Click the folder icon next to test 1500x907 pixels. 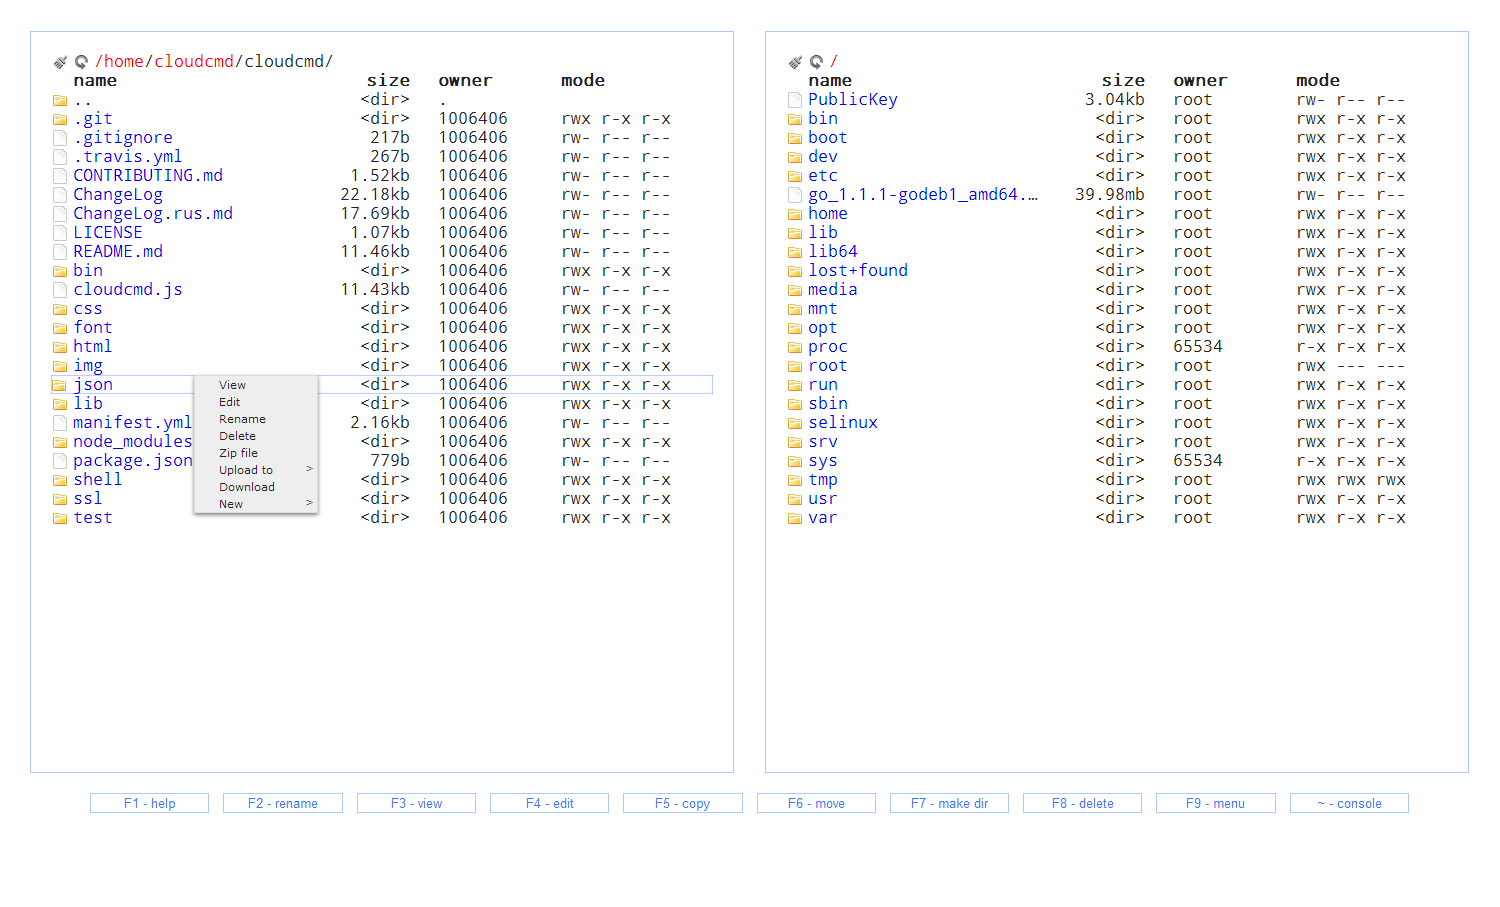coord(60,518)
